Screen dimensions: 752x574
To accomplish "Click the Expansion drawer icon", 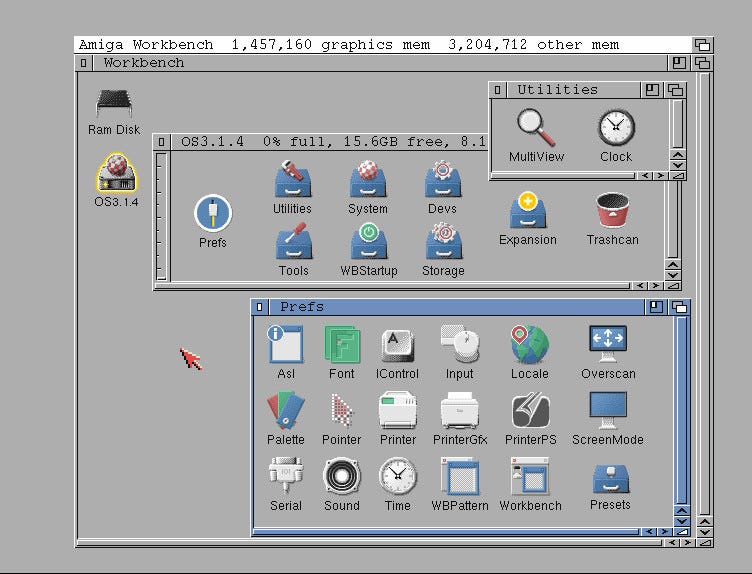I will (x=528, y=211).
